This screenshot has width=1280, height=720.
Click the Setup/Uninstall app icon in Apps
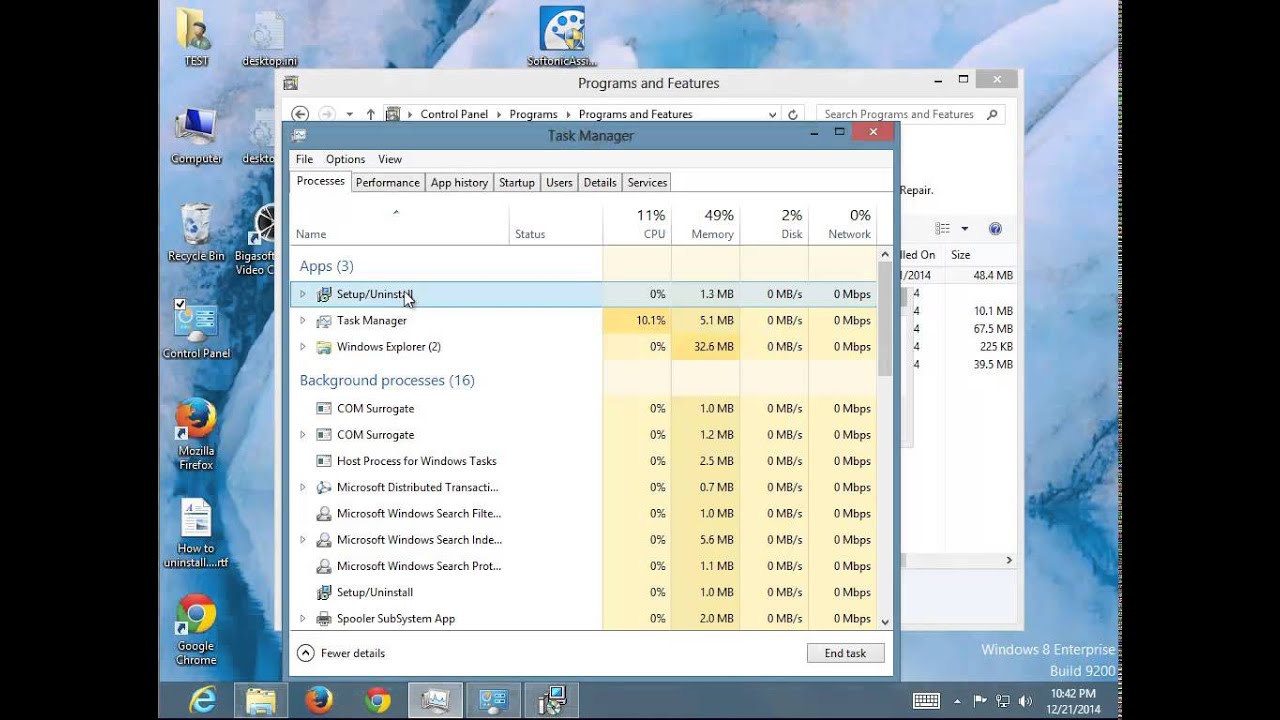click(x=324, y=294)
